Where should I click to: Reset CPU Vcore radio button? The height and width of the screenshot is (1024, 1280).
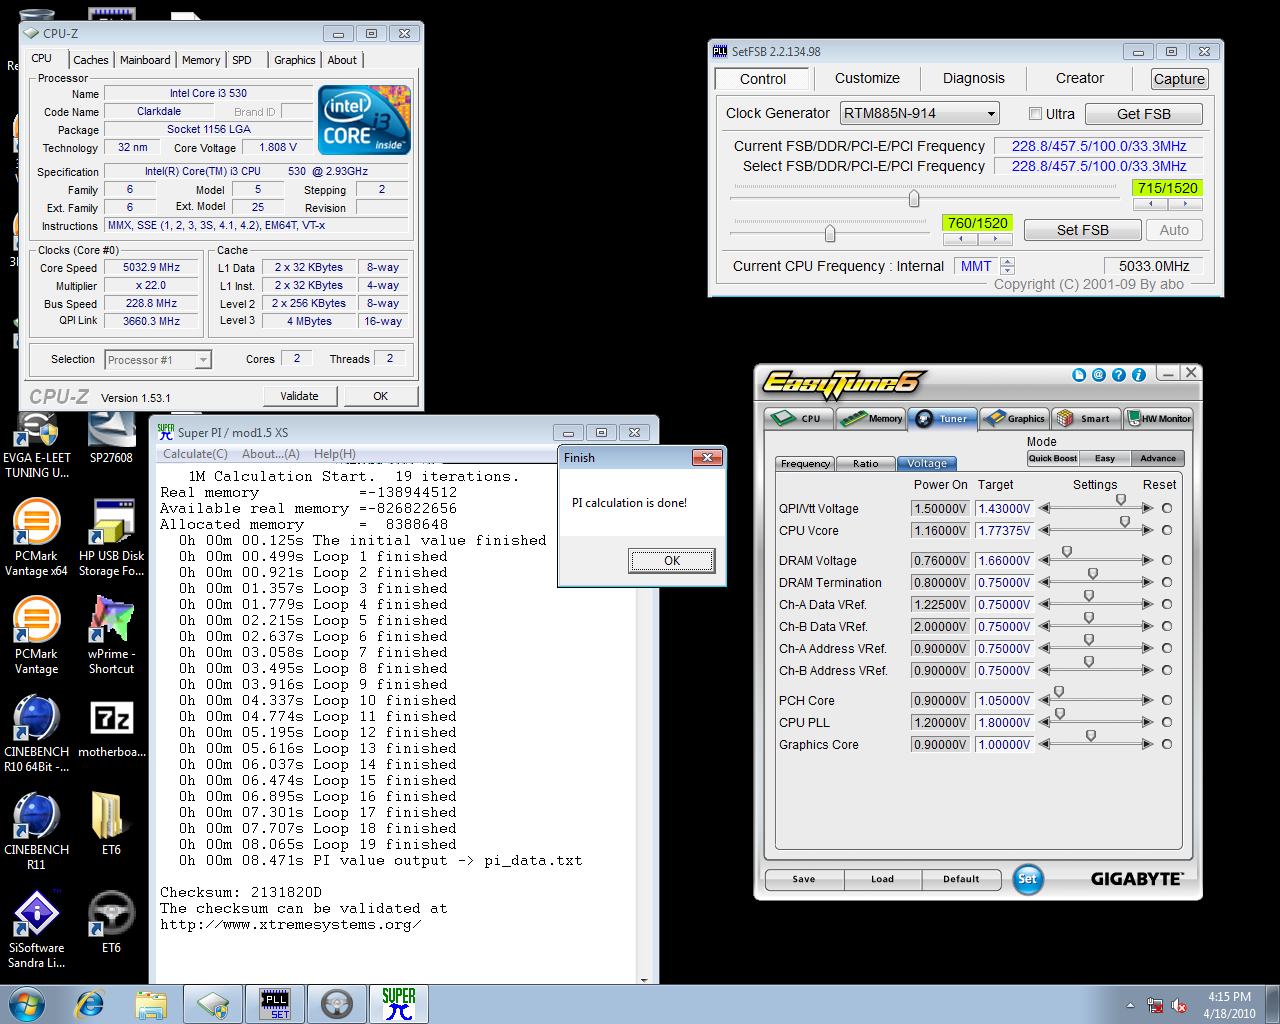click(x=1167, y=530)
